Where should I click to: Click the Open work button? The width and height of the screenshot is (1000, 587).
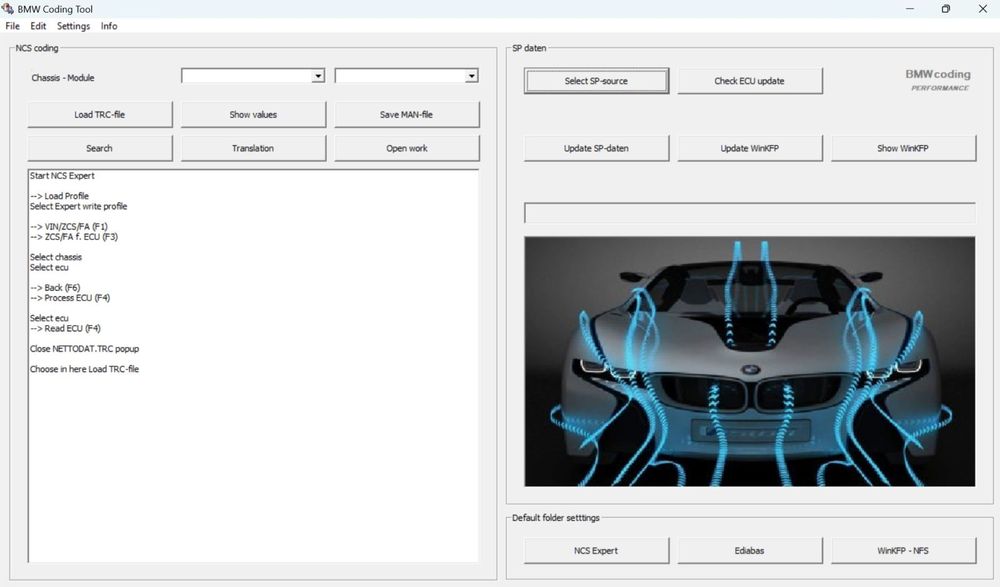pos(406,148)
